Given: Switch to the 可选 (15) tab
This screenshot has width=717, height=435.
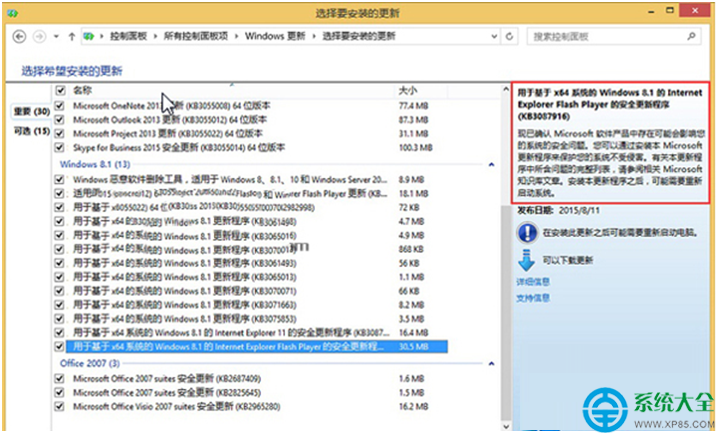Looking at the screenshot, I should [x=31, y=131].
